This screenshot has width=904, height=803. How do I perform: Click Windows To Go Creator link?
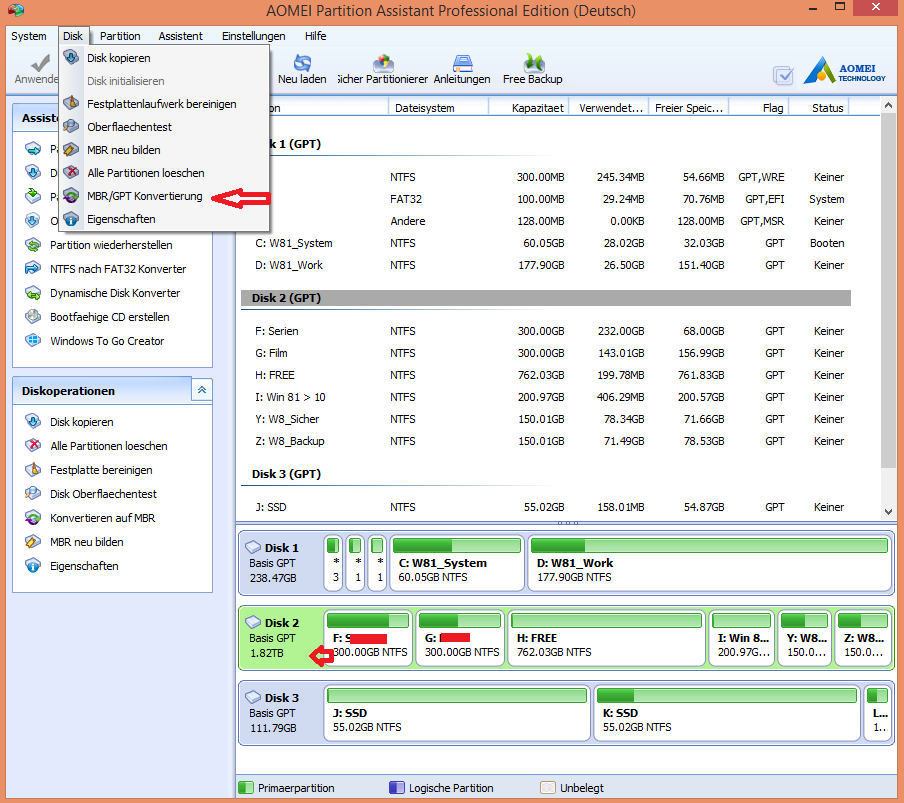[107, 341]
